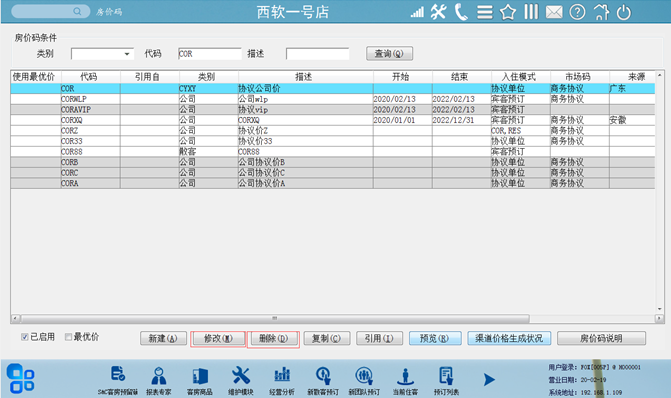Open 新散客预订 icon

click(323, 380)
